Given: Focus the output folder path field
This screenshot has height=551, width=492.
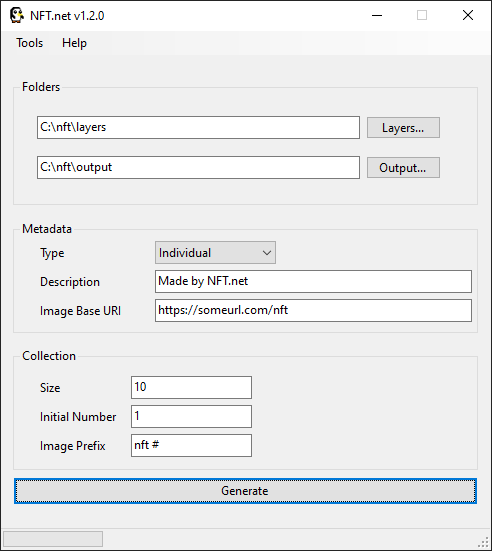Looking at the screenshot, I should [198, 168].
